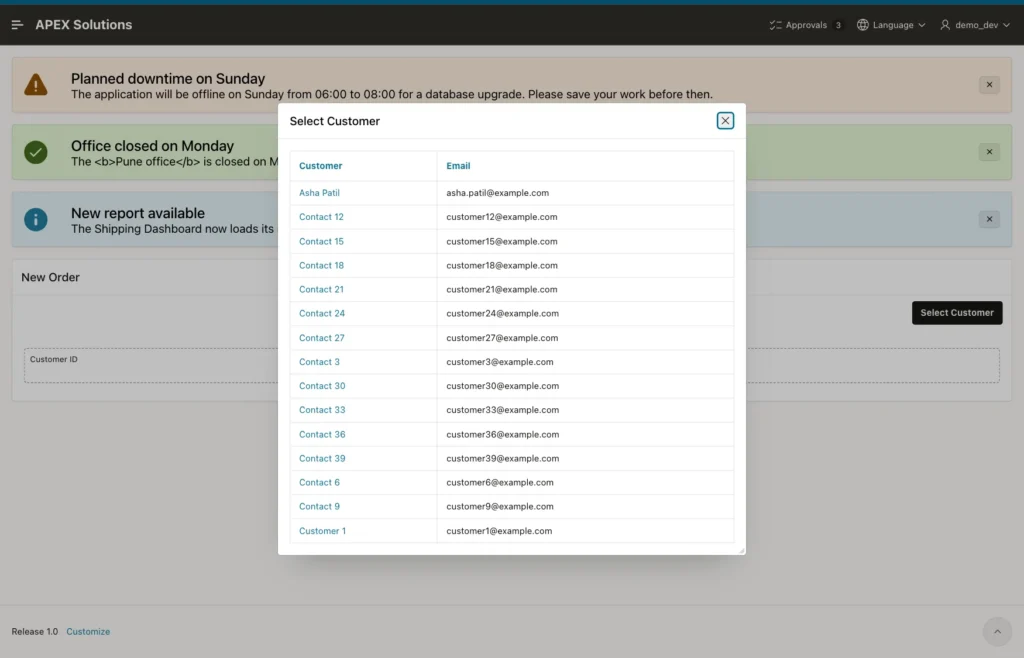This screenshot has width=1024, height=658.
Task: Dismiss the New report available alert
Action: tap(989, 219)
